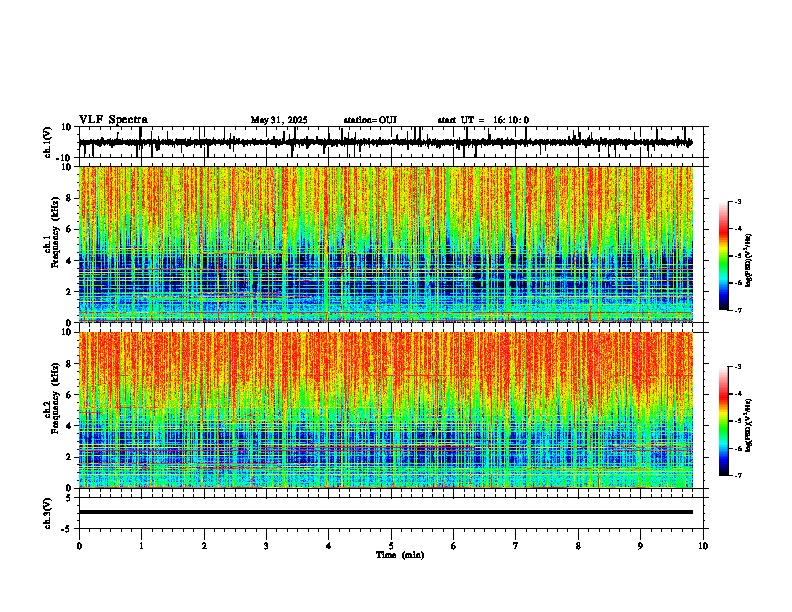Click the "station=OUI" header label
Image resolution: width=792 pixels, height=612 pixels.
(x=370, y=120)
